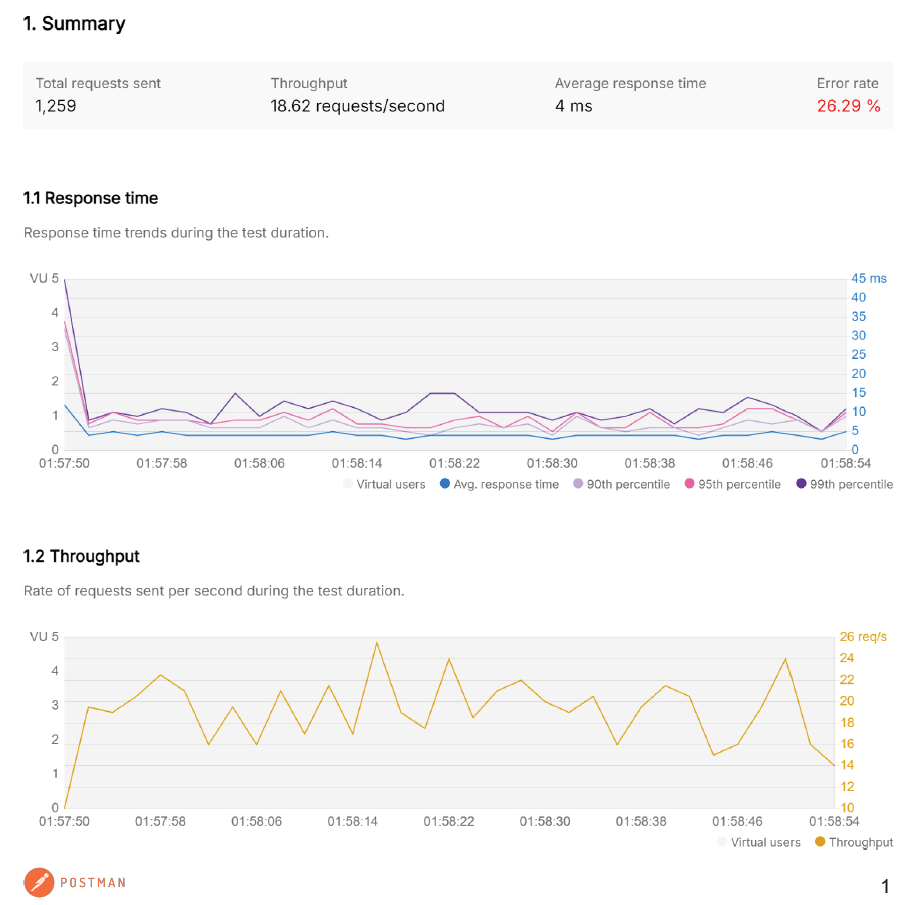
Task: Click the pink 95th percentile legend dot
Action: point(690,483)
